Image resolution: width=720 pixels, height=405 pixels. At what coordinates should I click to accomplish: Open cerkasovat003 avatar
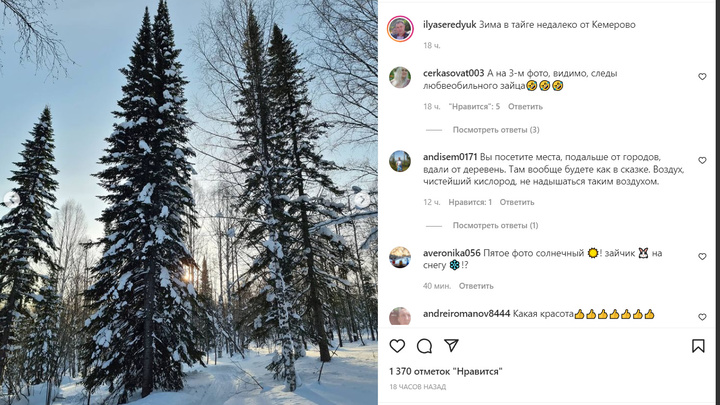pos(400,77)
